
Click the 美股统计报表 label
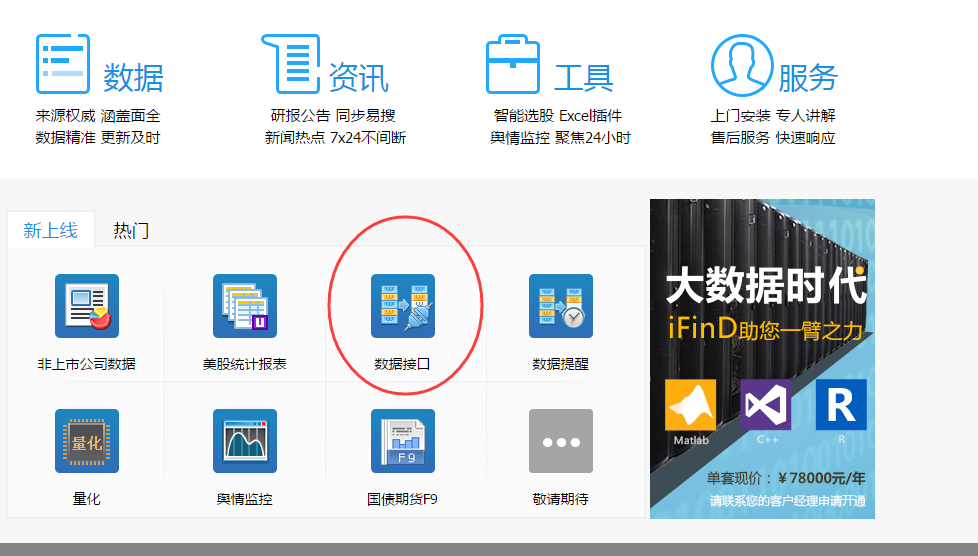point(244,364)
